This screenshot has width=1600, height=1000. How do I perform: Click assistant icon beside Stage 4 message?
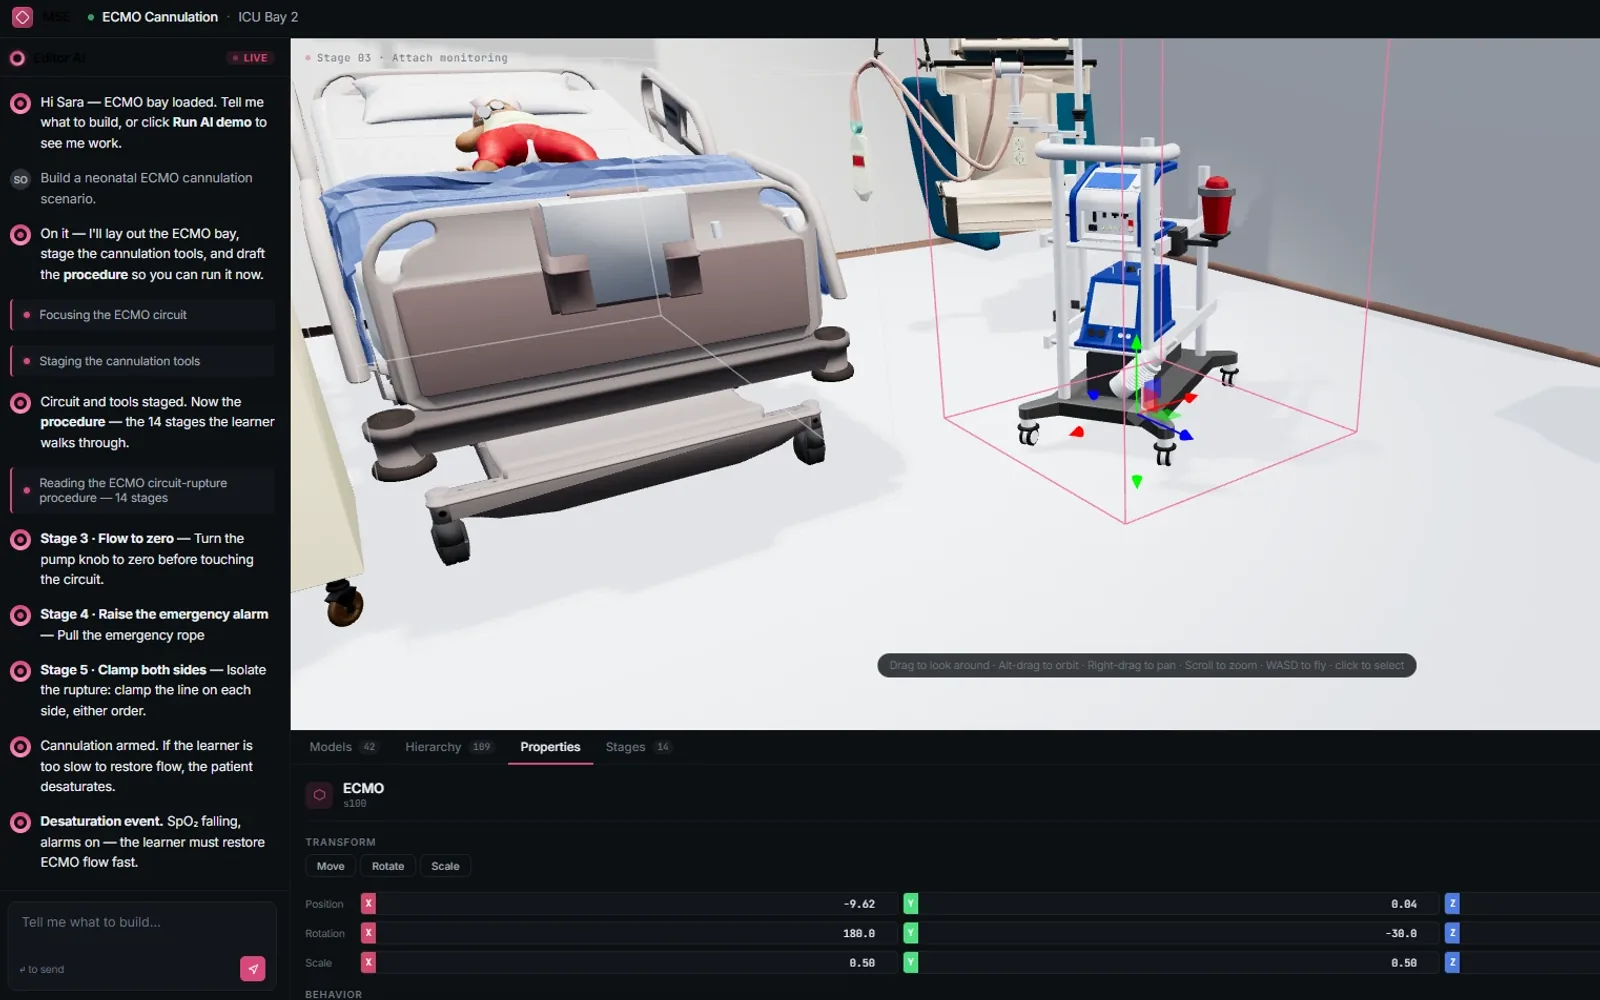[20, 616]
